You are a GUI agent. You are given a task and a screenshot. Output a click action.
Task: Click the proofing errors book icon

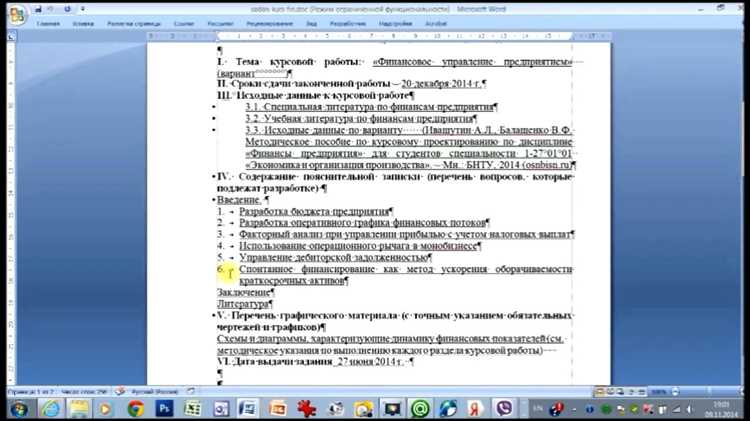coord(120,391)
